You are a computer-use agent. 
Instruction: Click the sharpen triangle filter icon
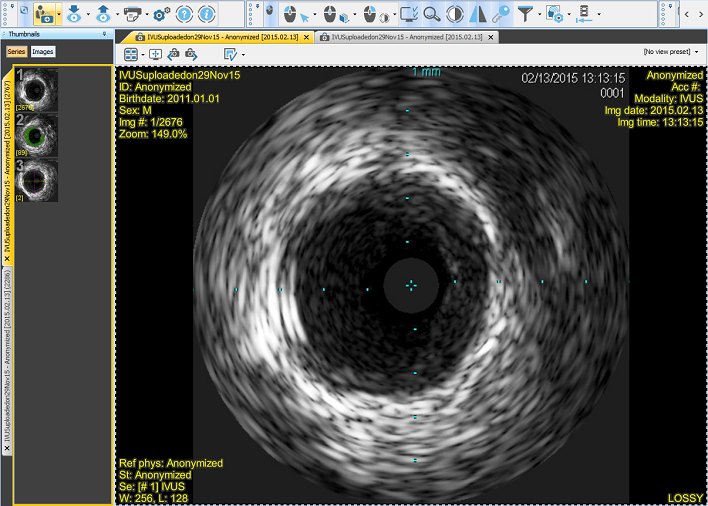(x=478, y=14)
